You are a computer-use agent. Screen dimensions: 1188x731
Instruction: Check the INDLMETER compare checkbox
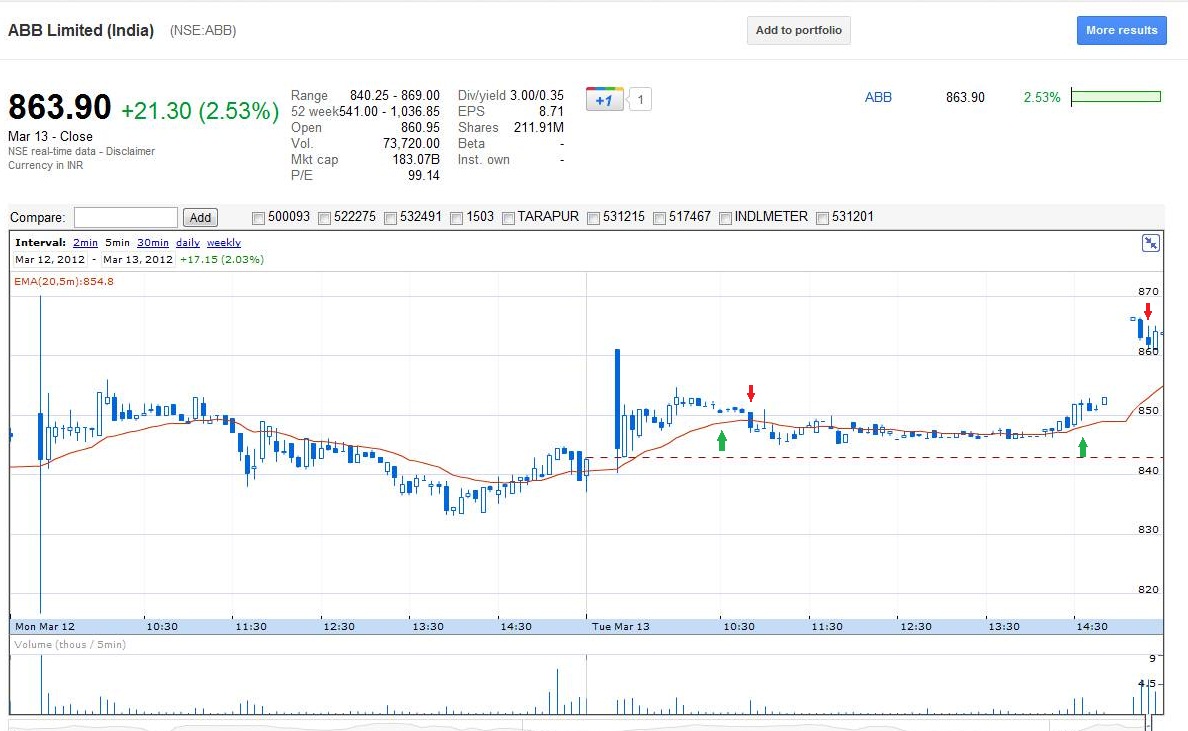pos(725,218)
